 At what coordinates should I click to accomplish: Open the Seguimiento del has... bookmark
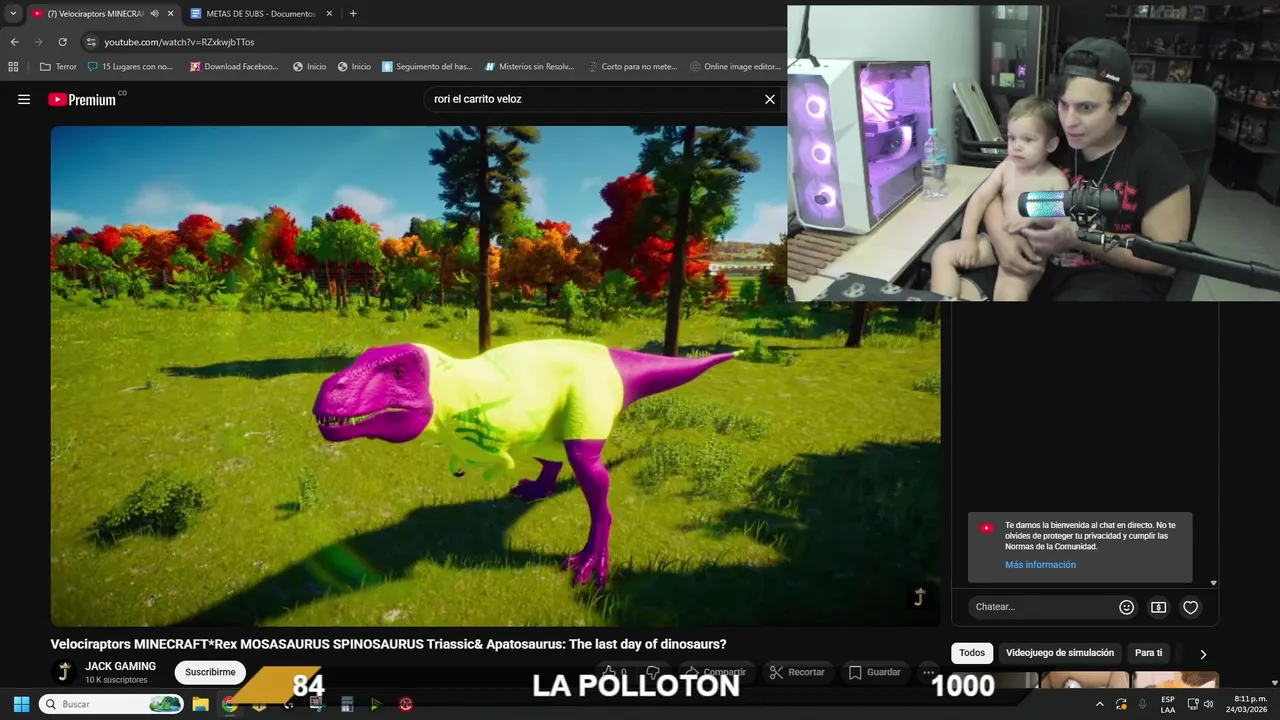pos(427,67)
